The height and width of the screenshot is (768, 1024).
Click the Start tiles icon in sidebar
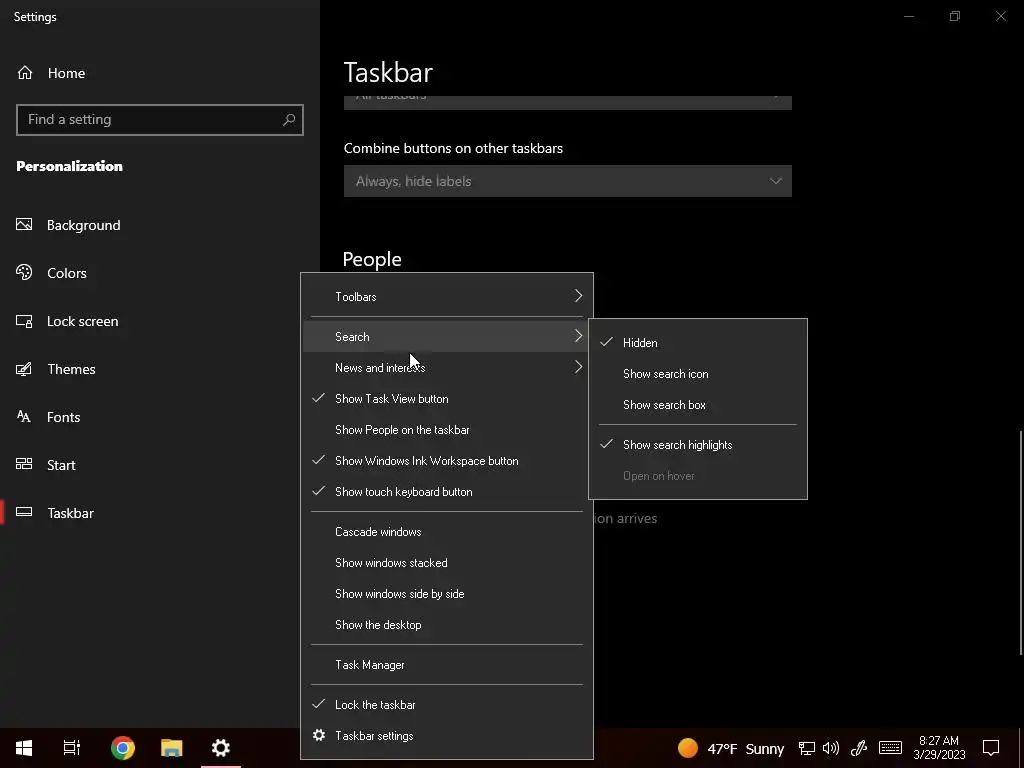point(24,464)
